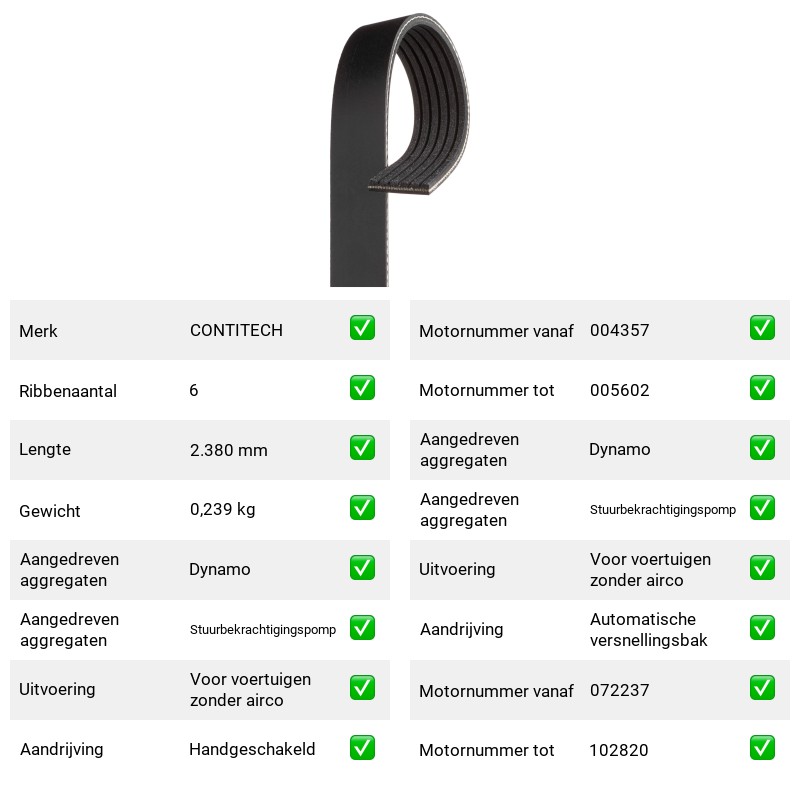Click the checkmark beside Gewicht 0,239 kg
The height and width of the screenshot is (800, 800).
(362, 508)
